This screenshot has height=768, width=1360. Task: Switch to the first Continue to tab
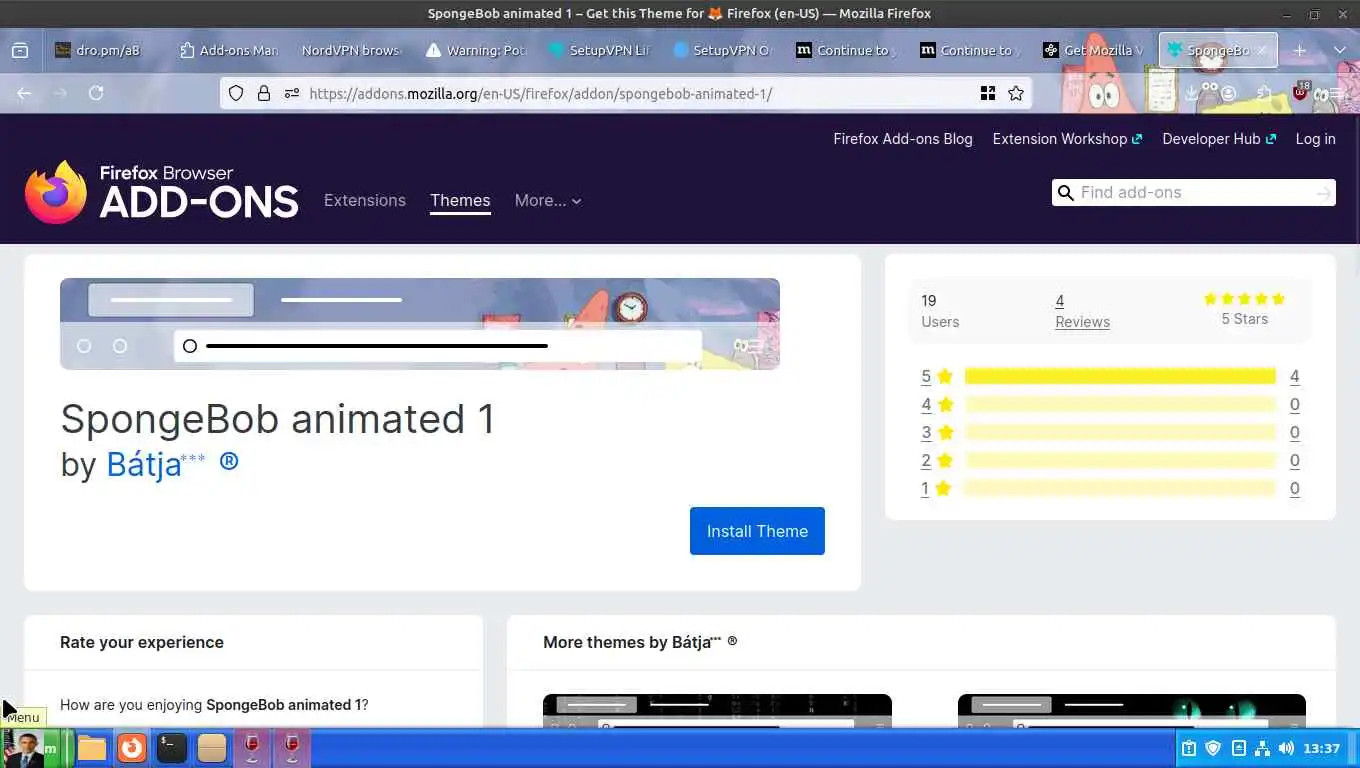click(x=846, y=50)
